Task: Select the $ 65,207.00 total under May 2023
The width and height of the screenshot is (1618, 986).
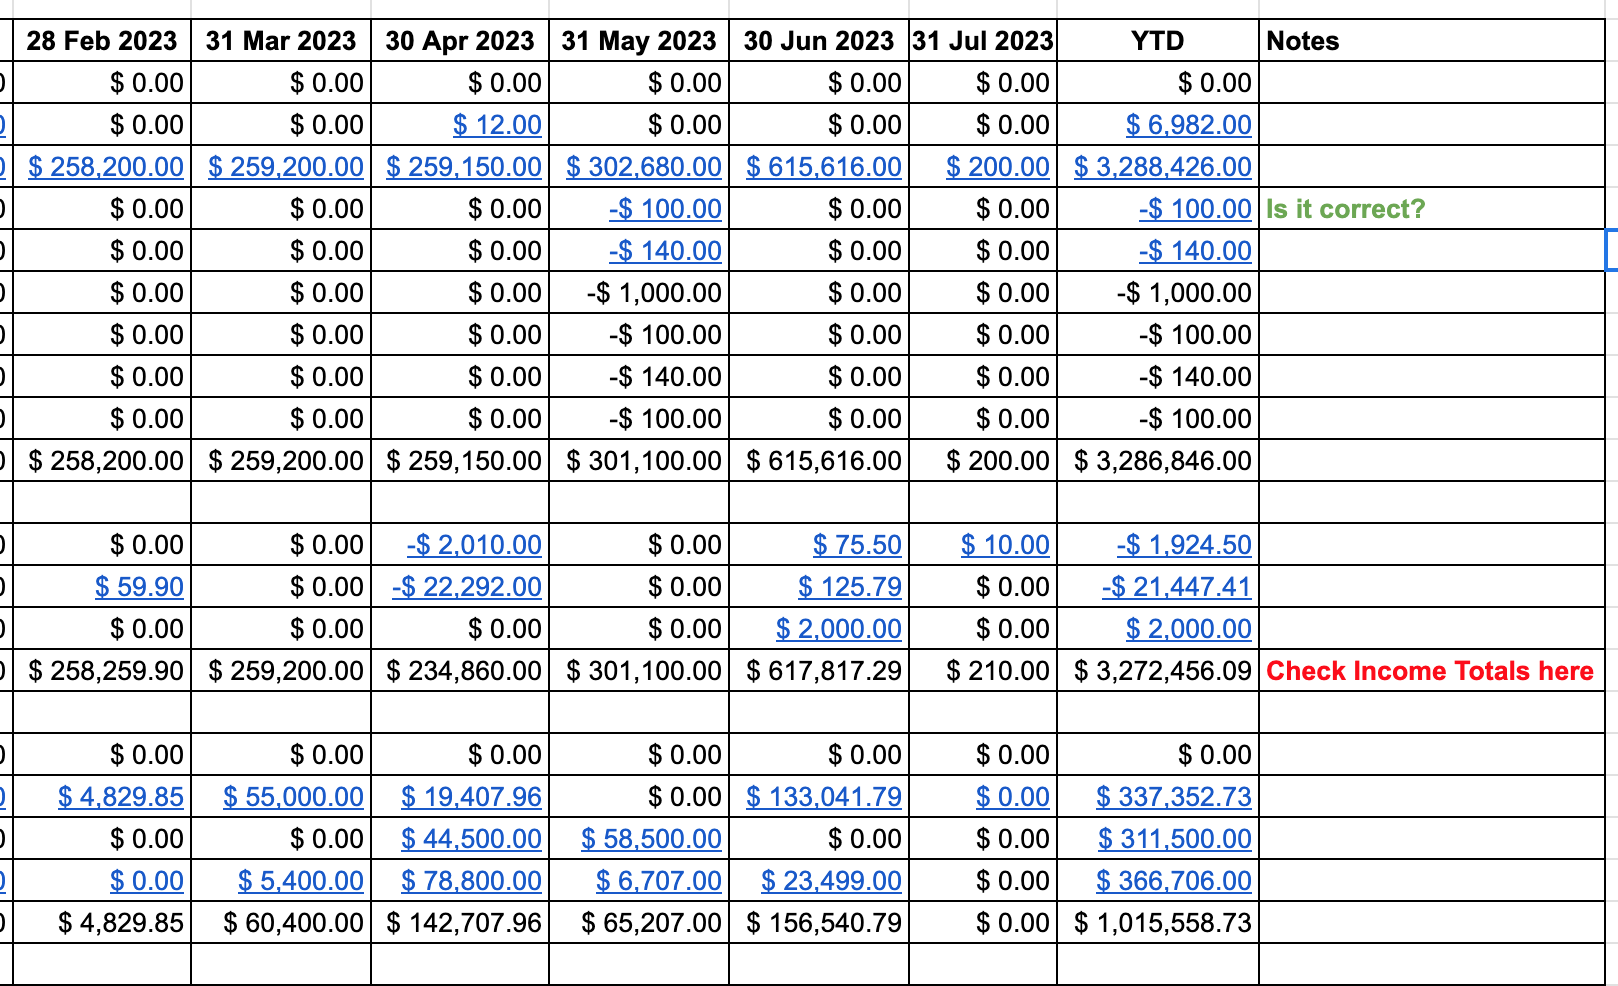Action: [639, 923]
